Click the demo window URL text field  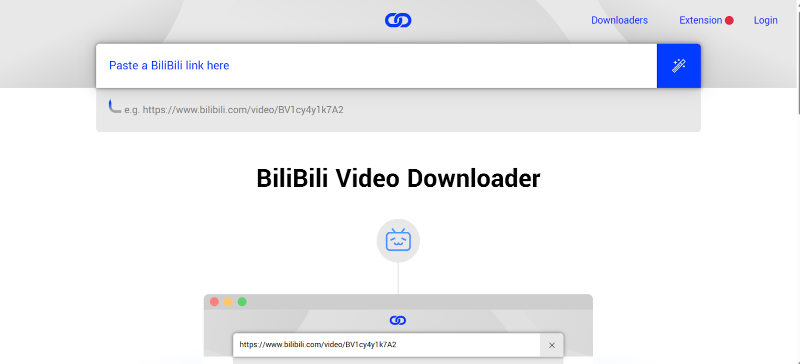[386, 345]
